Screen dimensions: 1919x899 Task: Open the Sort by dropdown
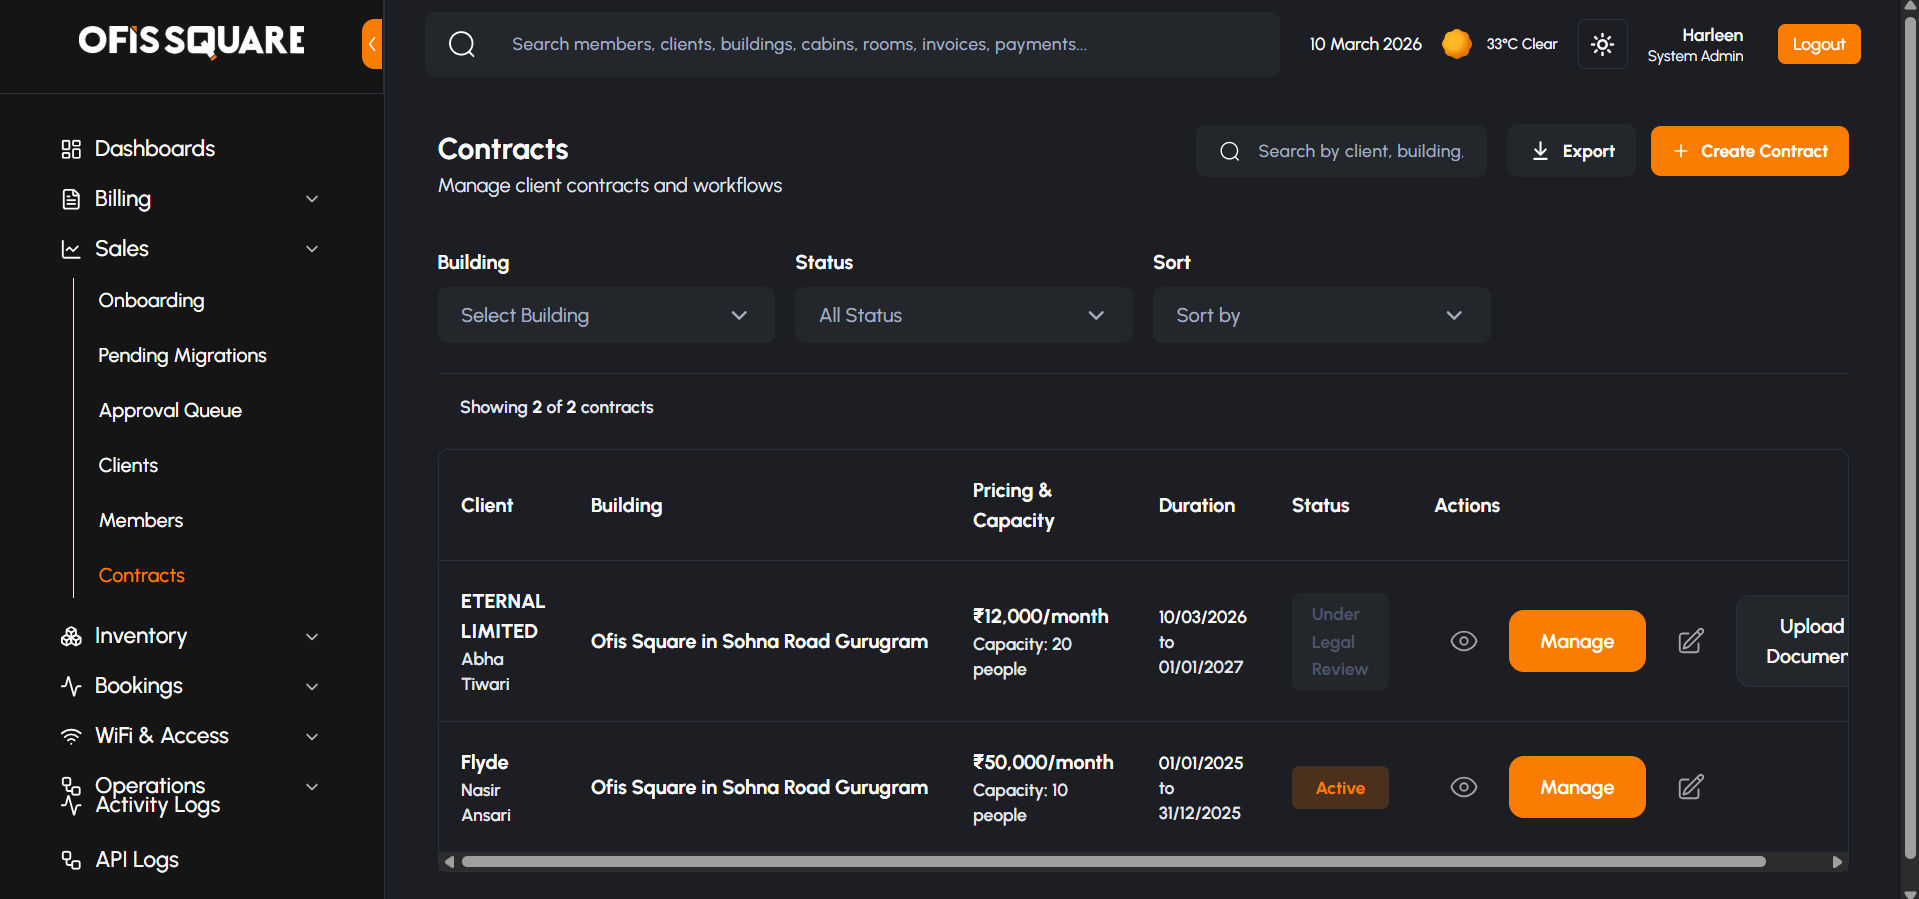click(1320, 315)
